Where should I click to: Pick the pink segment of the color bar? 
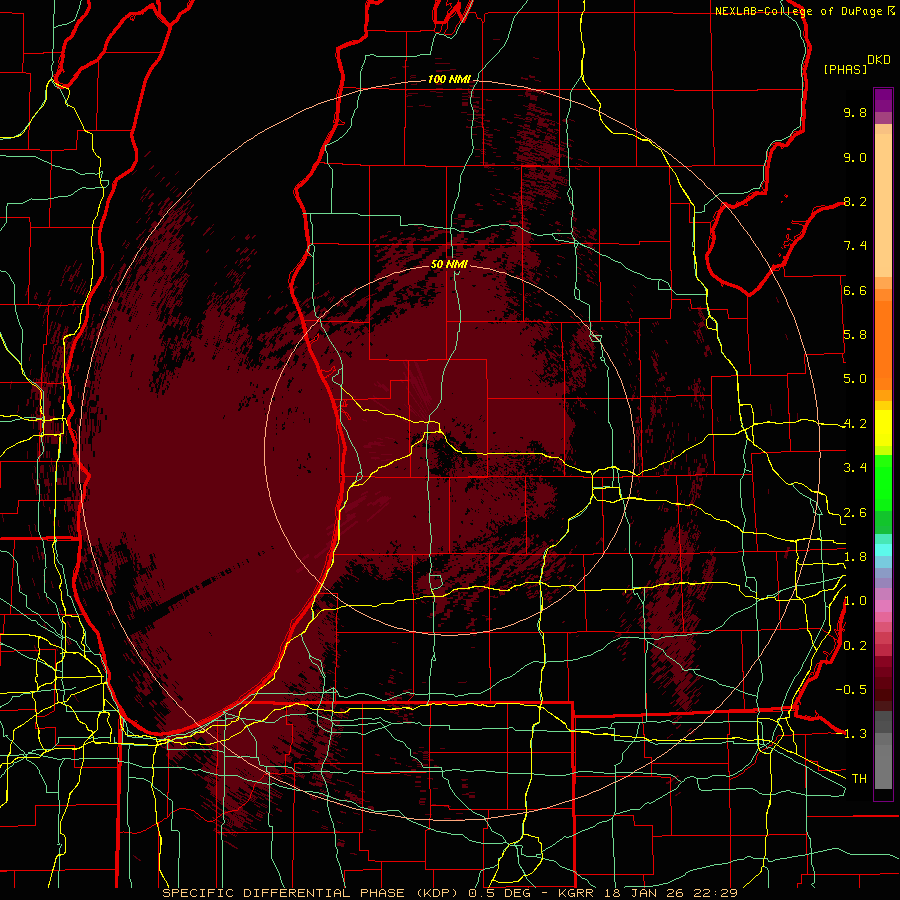[883, 606]
